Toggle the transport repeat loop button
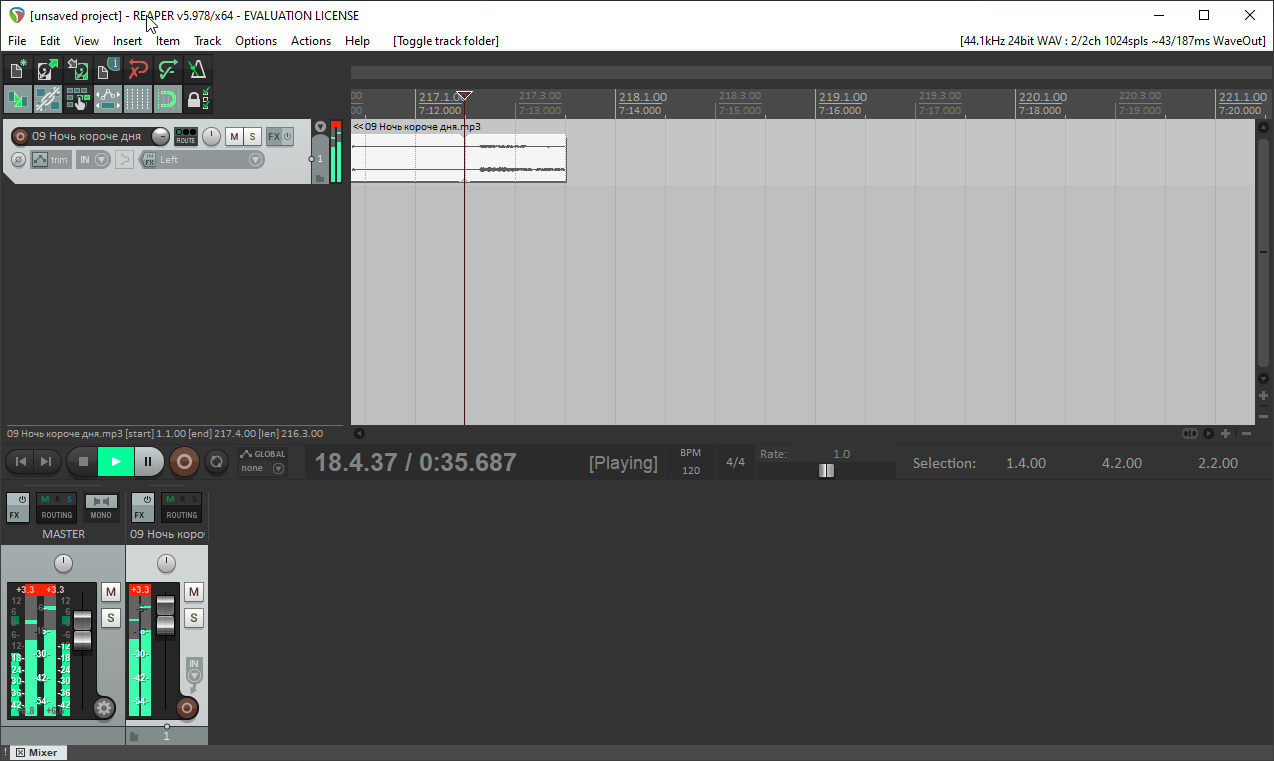 [215, 462]
